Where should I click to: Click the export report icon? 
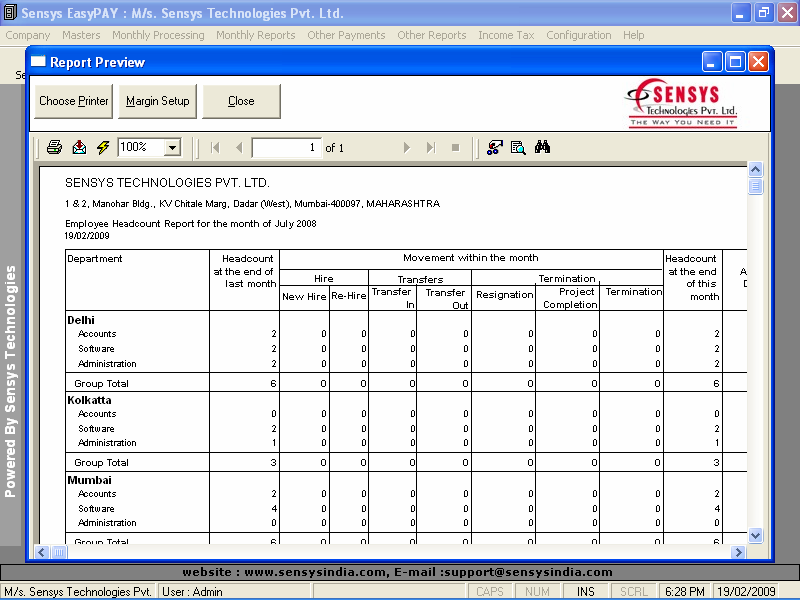[79, 147]
